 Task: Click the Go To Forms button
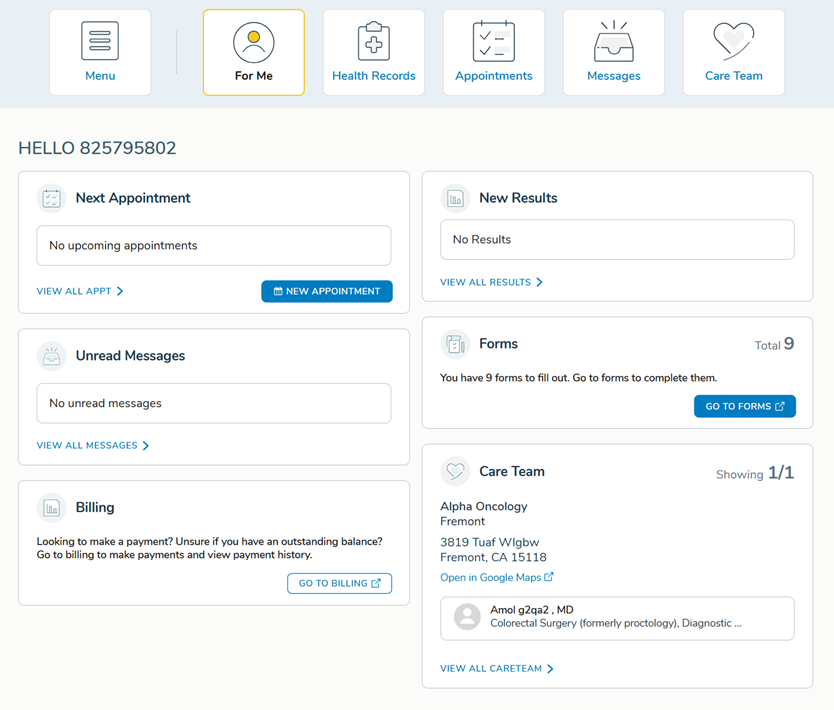tap(745, 406)
